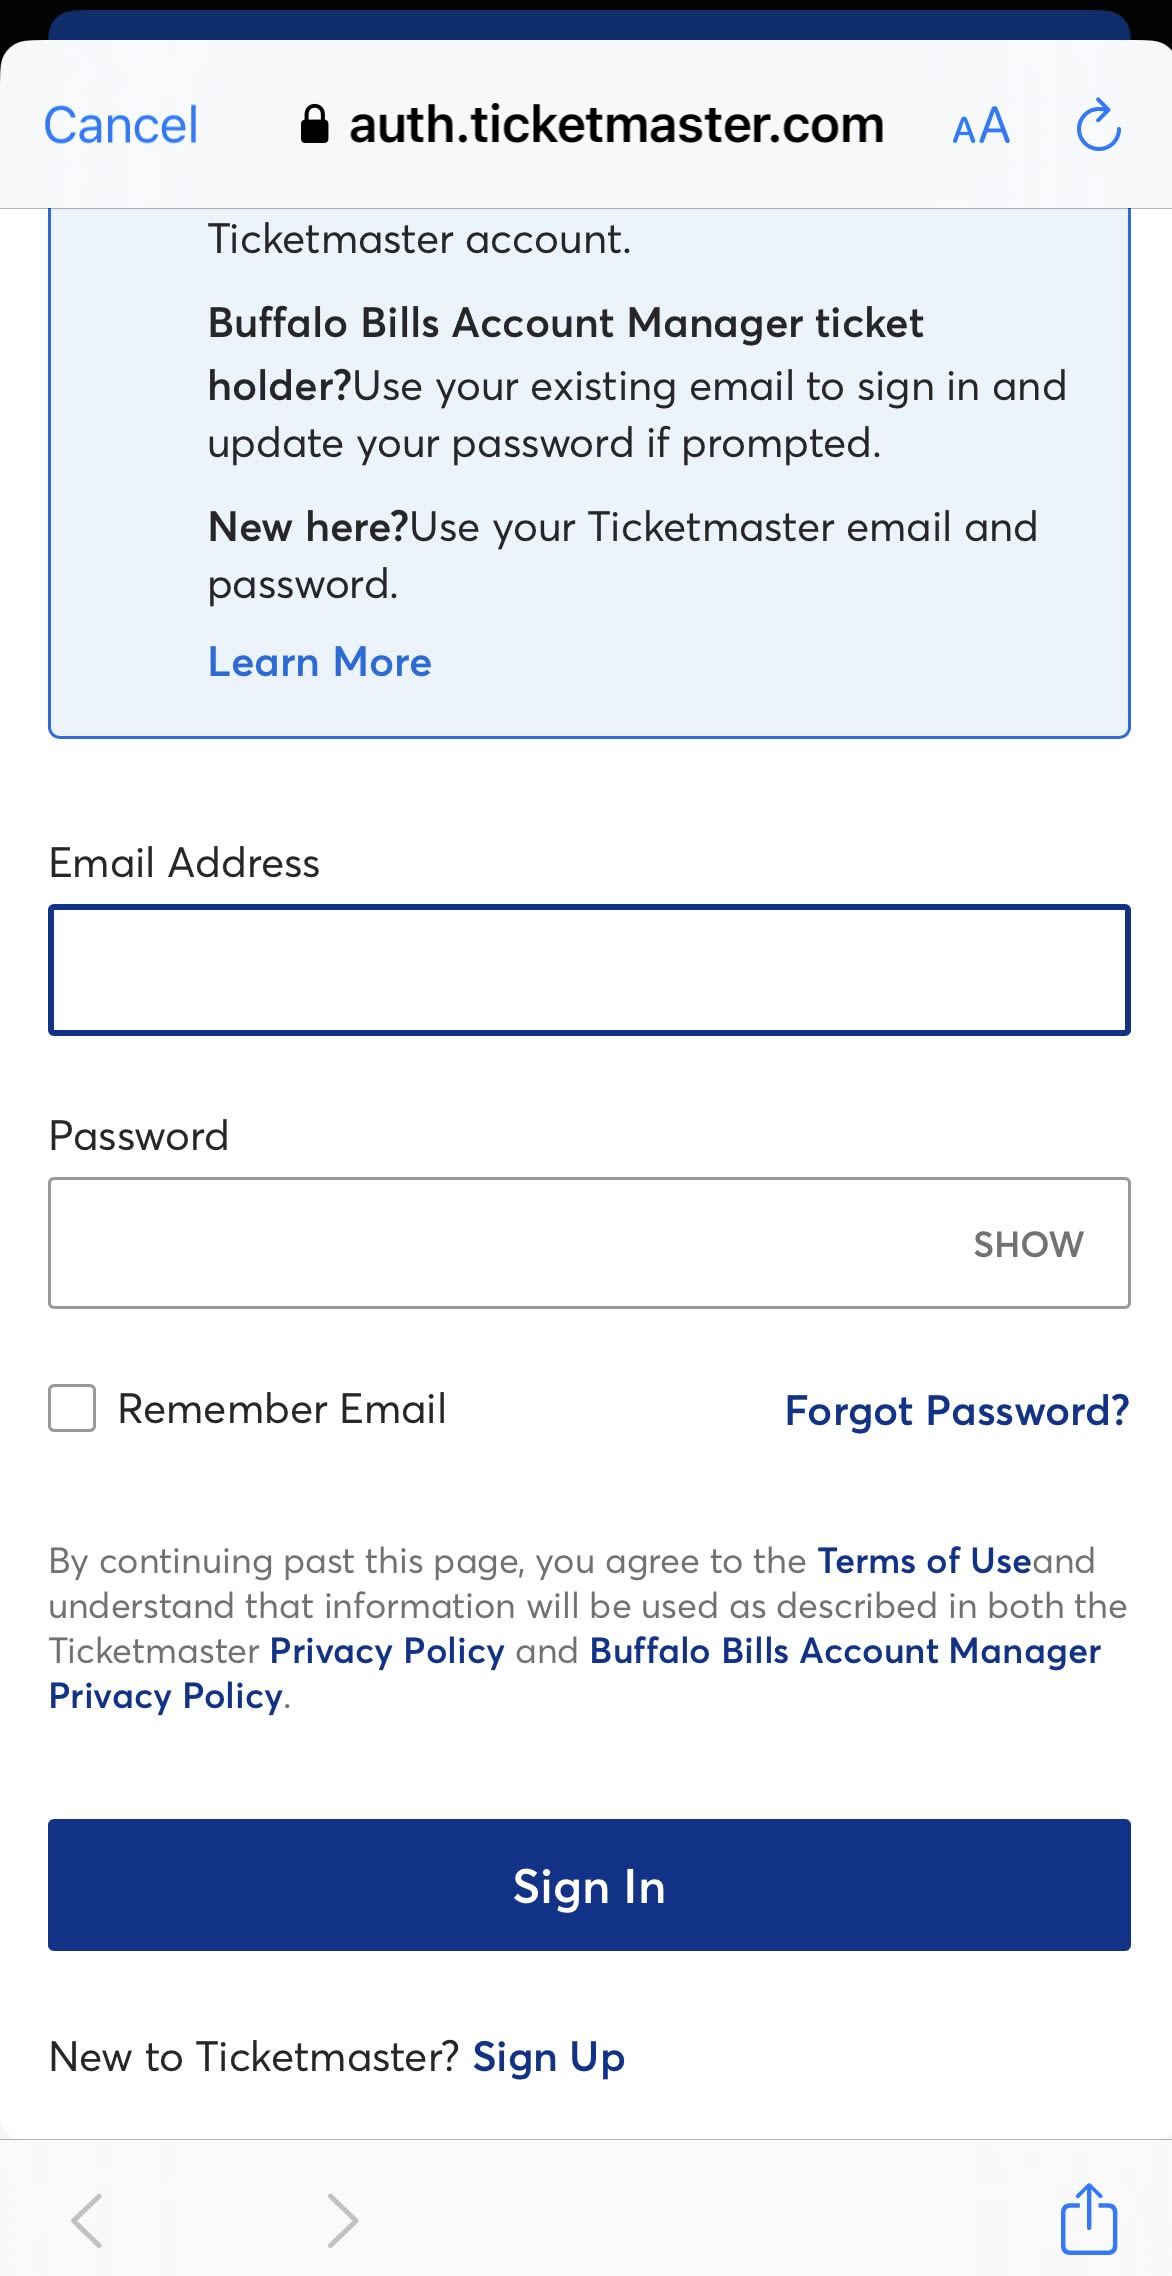Tap the auth.ticketmaster.com address text
Viewport: 1172px width, 2276px height.
point(616,126)
